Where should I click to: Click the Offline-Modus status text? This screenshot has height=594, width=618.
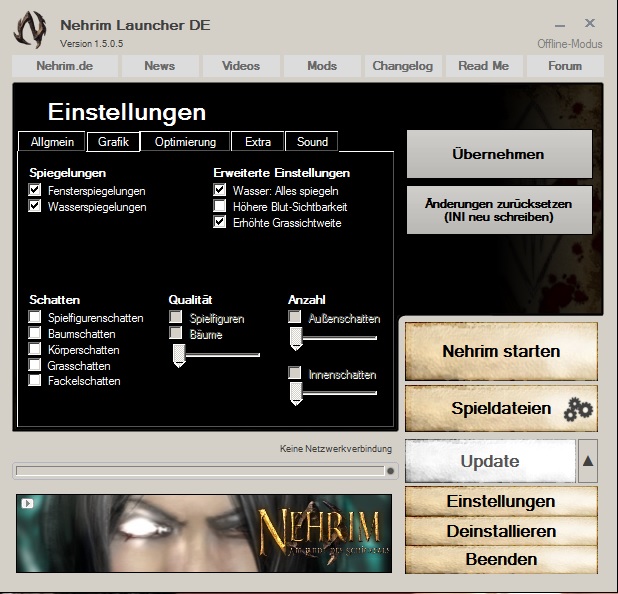(570, 44)
